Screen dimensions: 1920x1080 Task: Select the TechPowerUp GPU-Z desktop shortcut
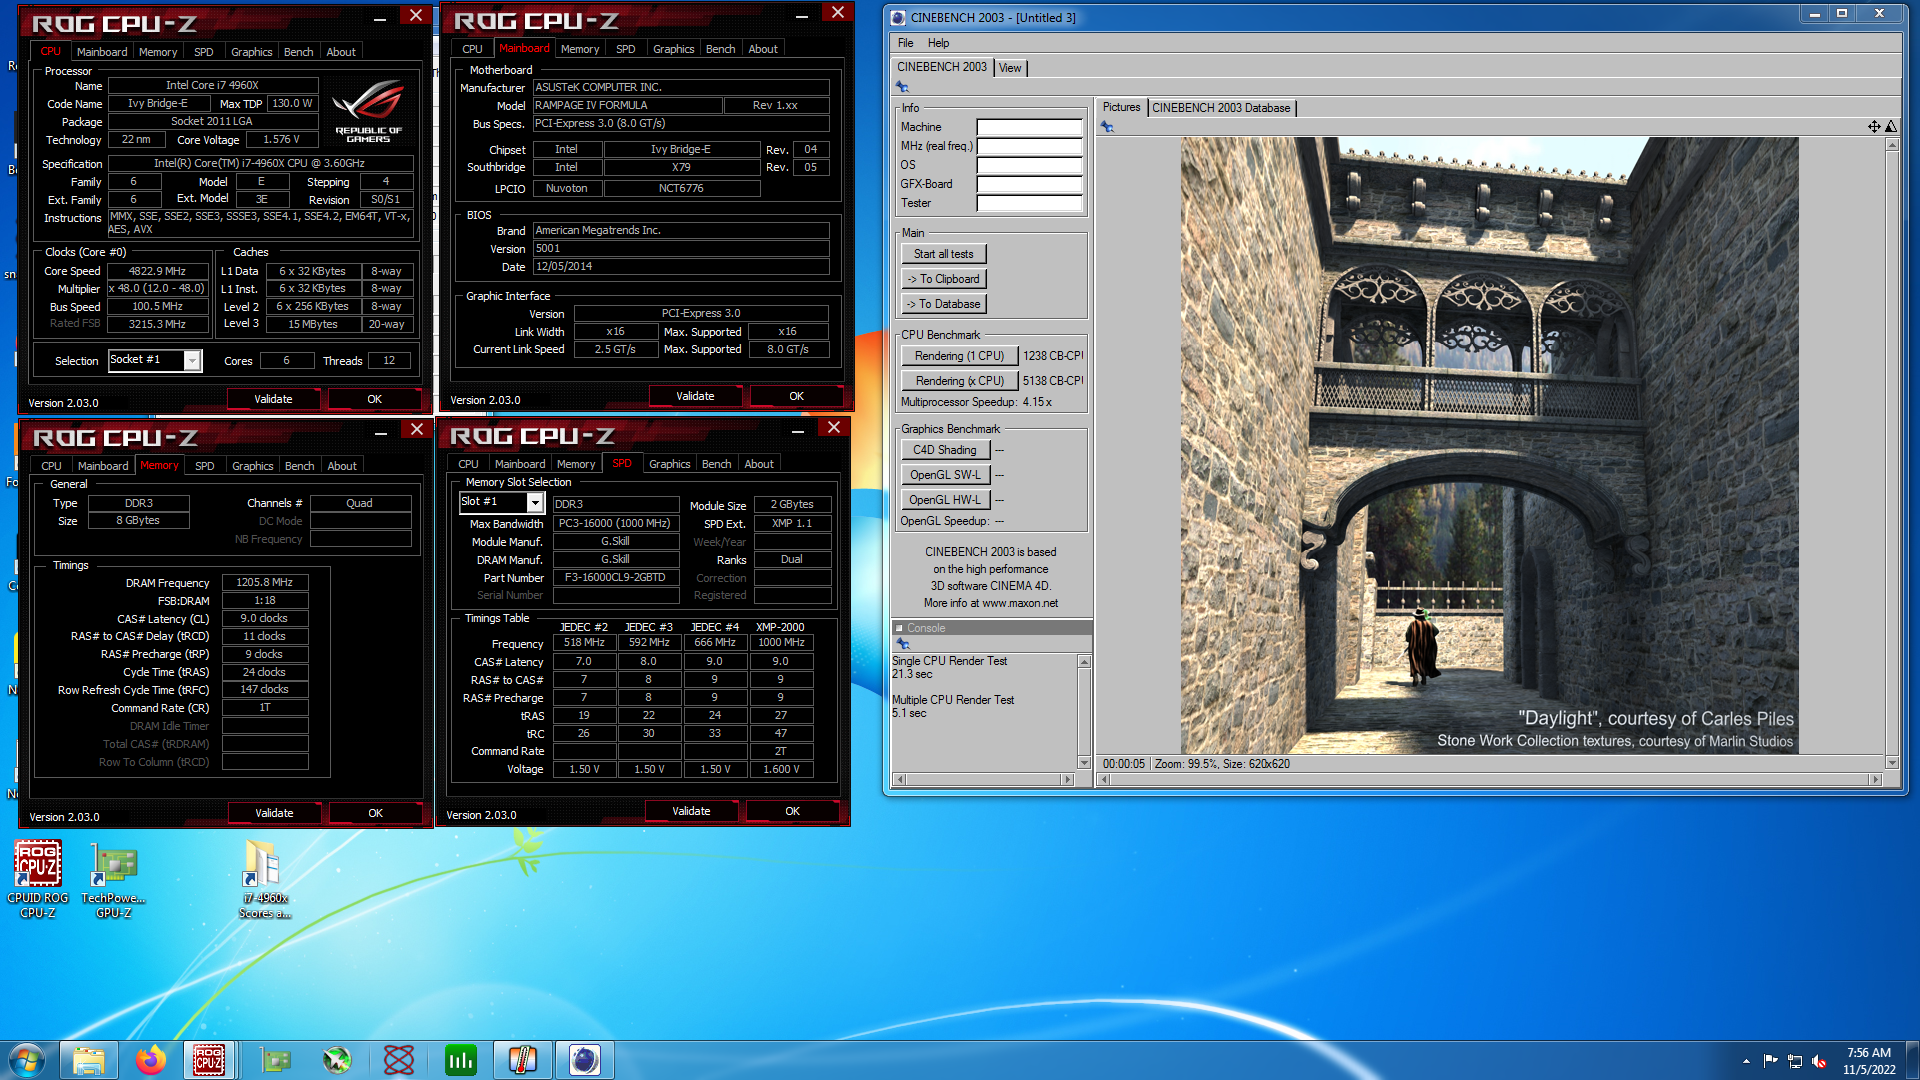113,880
